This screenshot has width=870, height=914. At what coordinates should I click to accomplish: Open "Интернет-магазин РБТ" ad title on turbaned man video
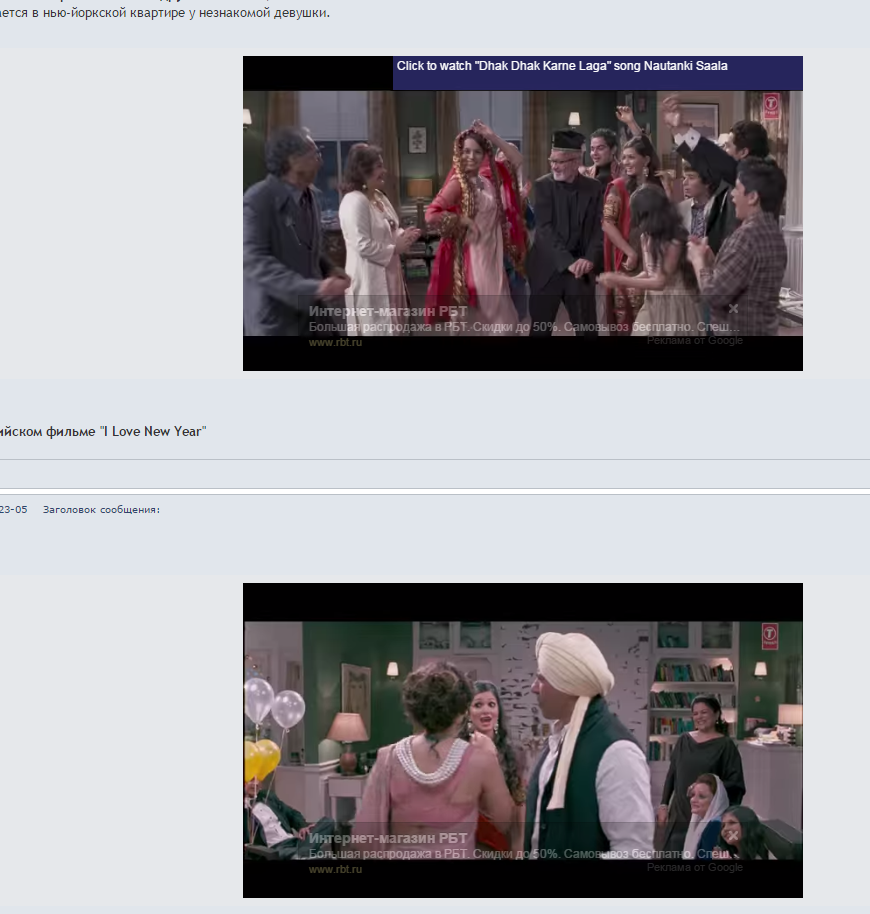pyautogui.click(x=388, y=838)
